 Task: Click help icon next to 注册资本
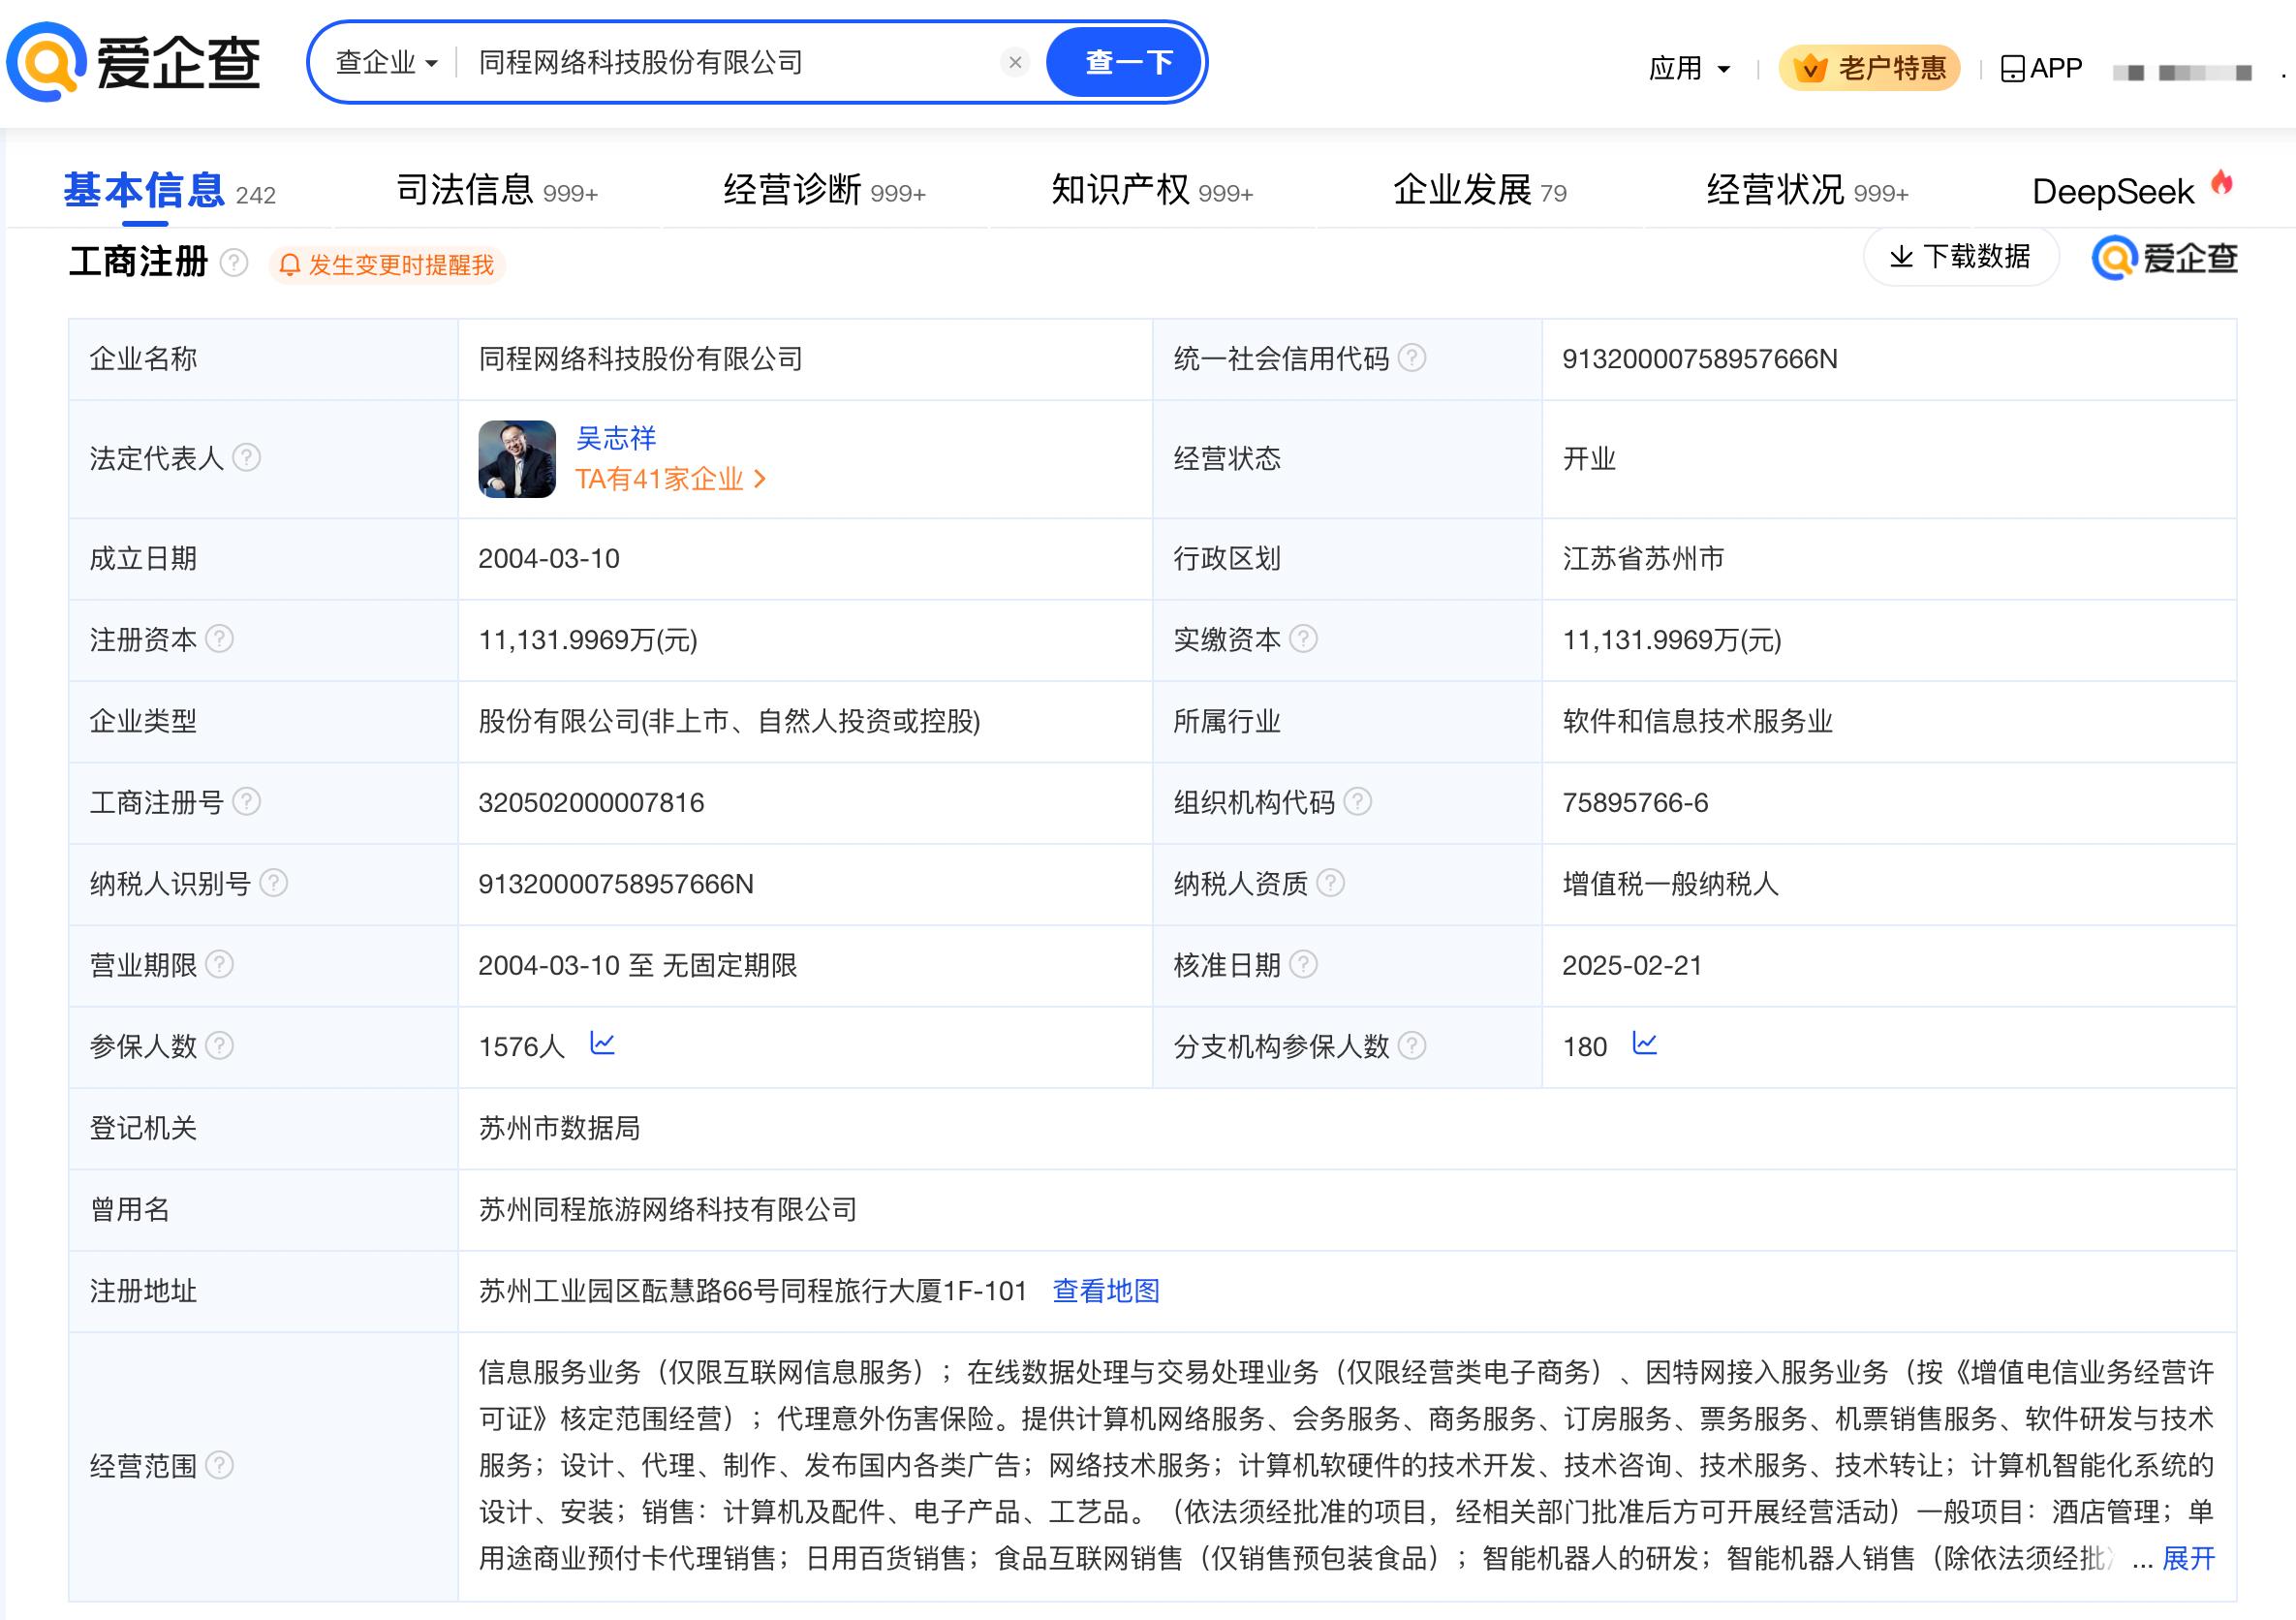pos(219,638)
